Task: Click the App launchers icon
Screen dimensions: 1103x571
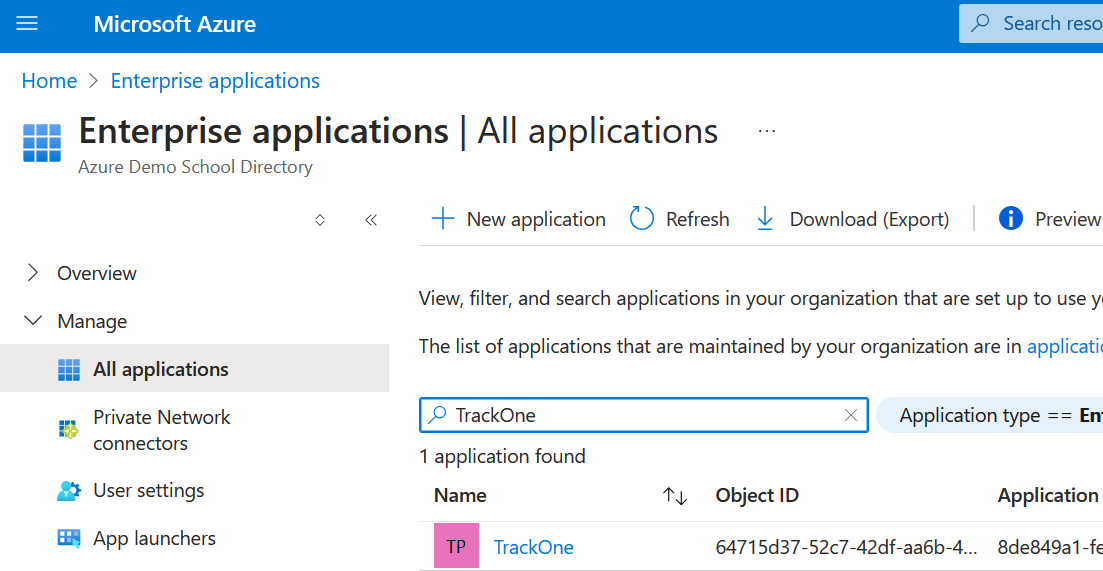Action: [69, 539]
